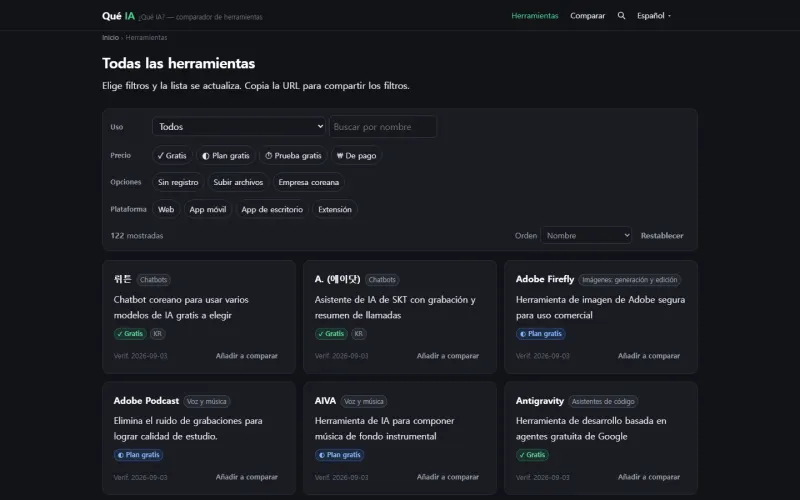Toggle the App de escritorio platform filter
This screenshot has width=800, height=500.
(272, 209)
